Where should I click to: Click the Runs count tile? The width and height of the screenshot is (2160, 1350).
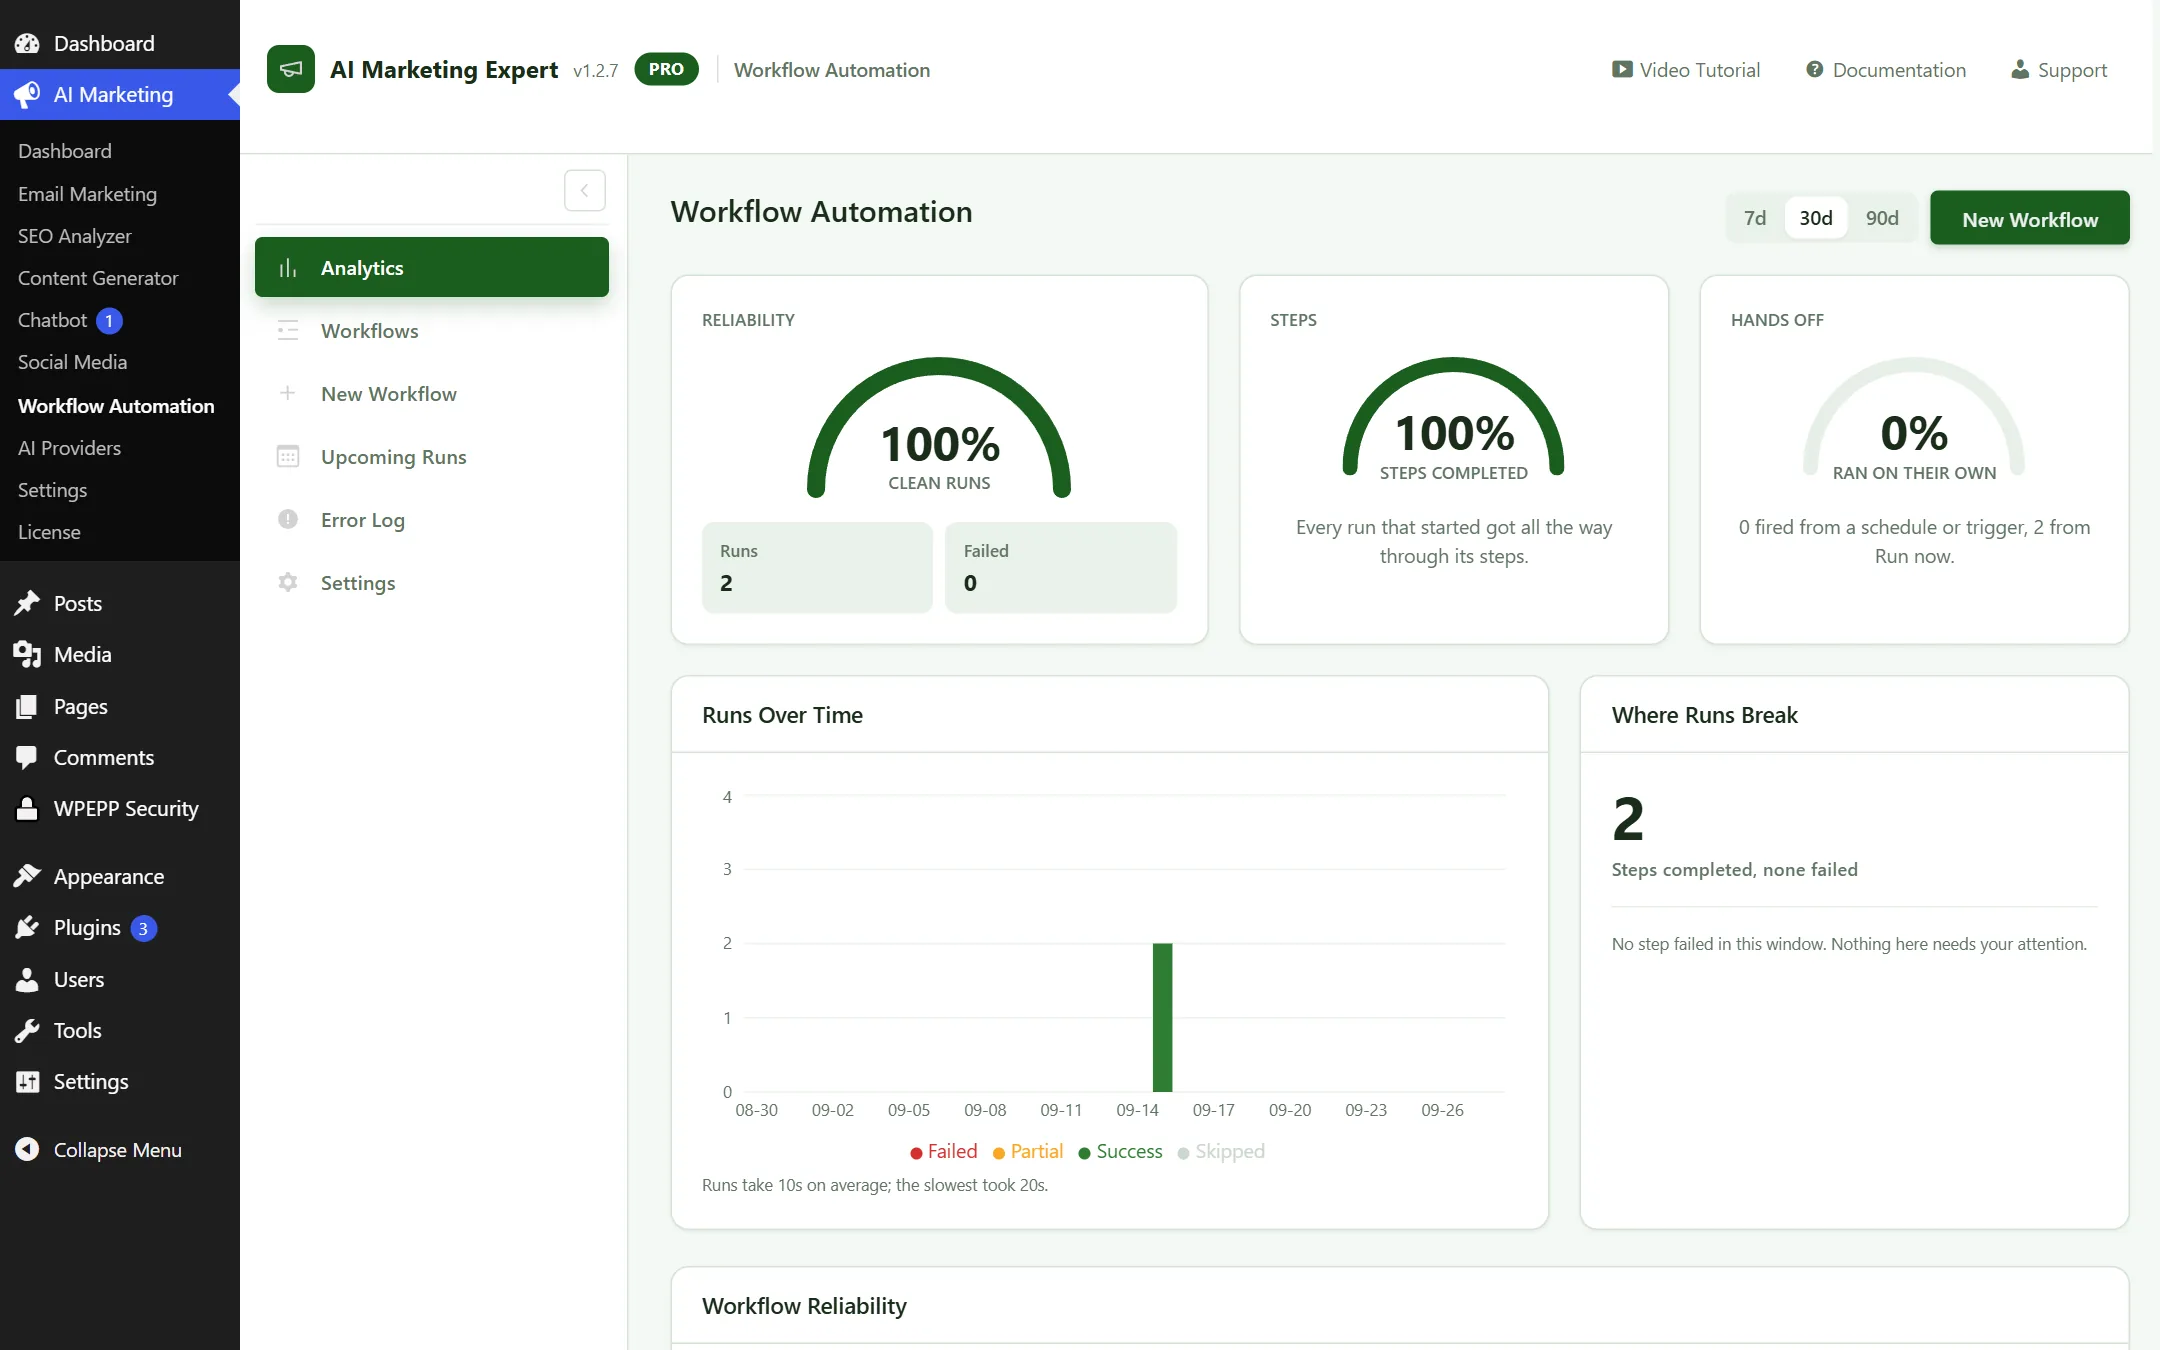point(817,567)
